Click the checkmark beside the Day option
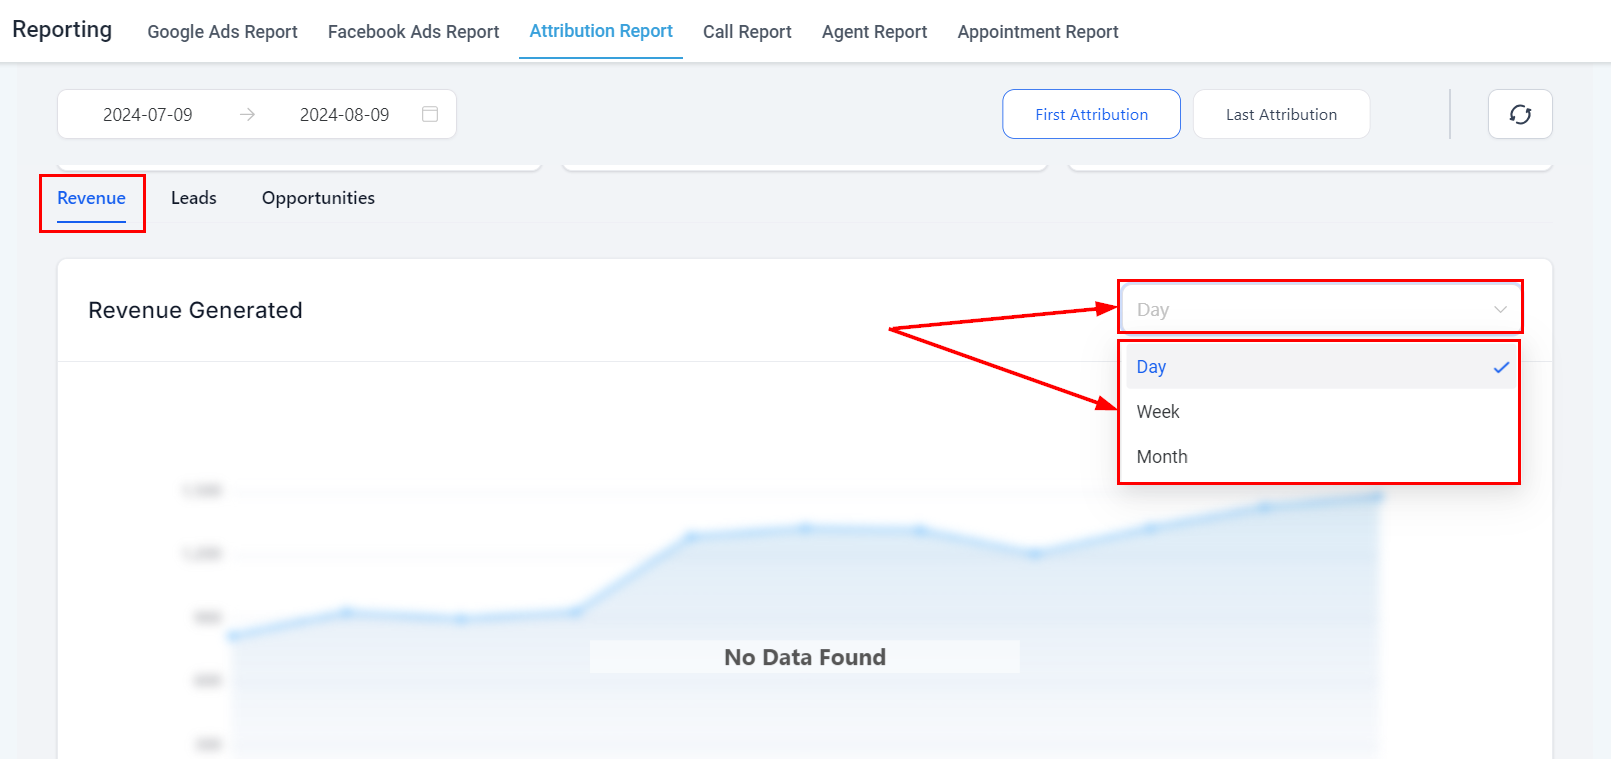 tap(1500, 367)
